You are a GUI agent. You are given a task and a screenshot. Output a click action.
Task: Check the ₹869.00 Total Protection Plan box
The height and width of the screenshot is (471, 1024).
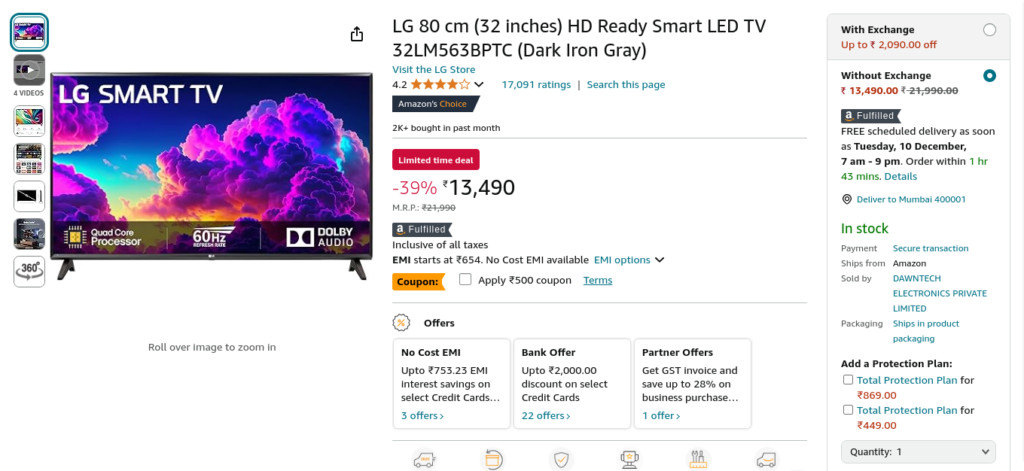pos(848,380)
